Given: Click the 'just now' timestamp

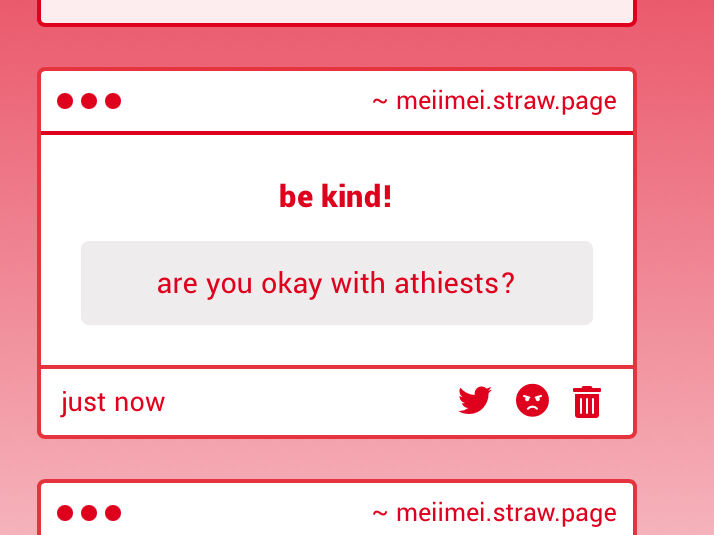Looking at the screenshot, I should 112,403.
